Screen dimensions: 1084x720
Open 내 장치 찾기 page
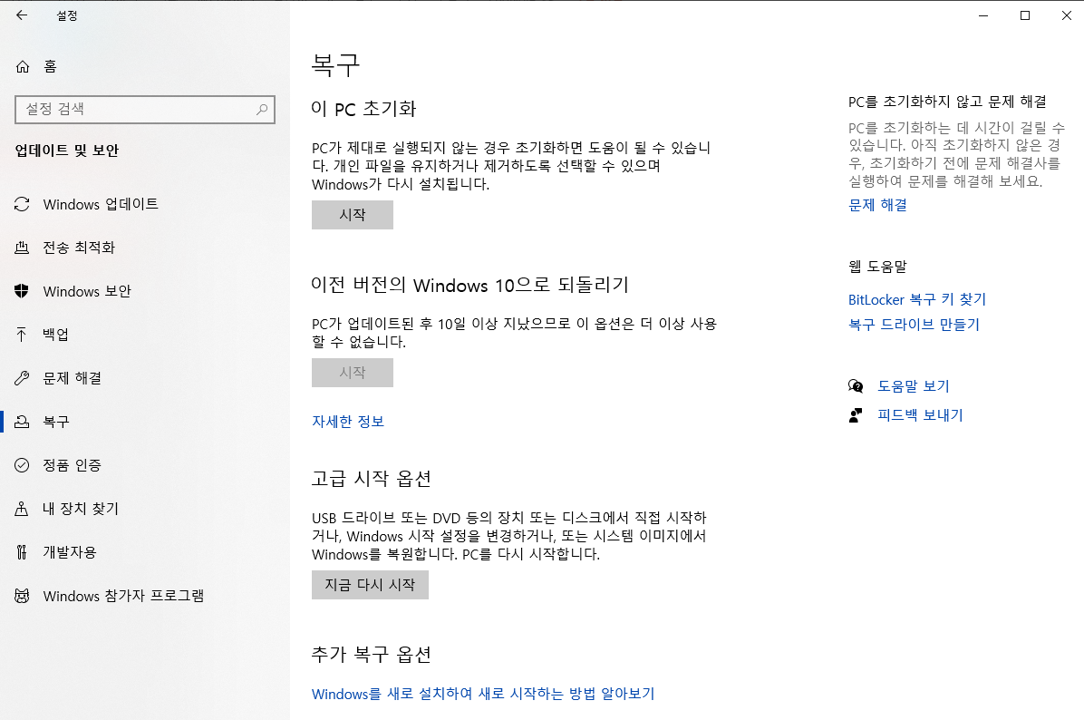(x=81, y=508)
